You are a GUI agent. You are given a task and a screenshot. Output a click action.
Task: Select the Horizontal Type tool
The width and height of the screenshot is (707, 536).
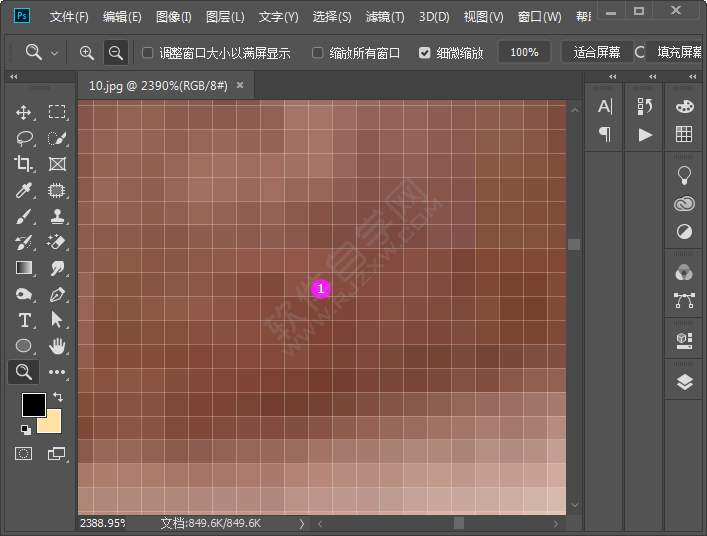click(x=25, y=320)
